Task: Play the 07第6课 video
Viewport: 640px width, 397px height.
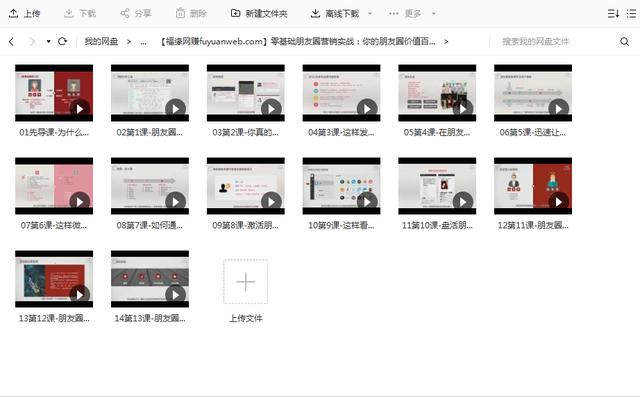Action: 80,202
